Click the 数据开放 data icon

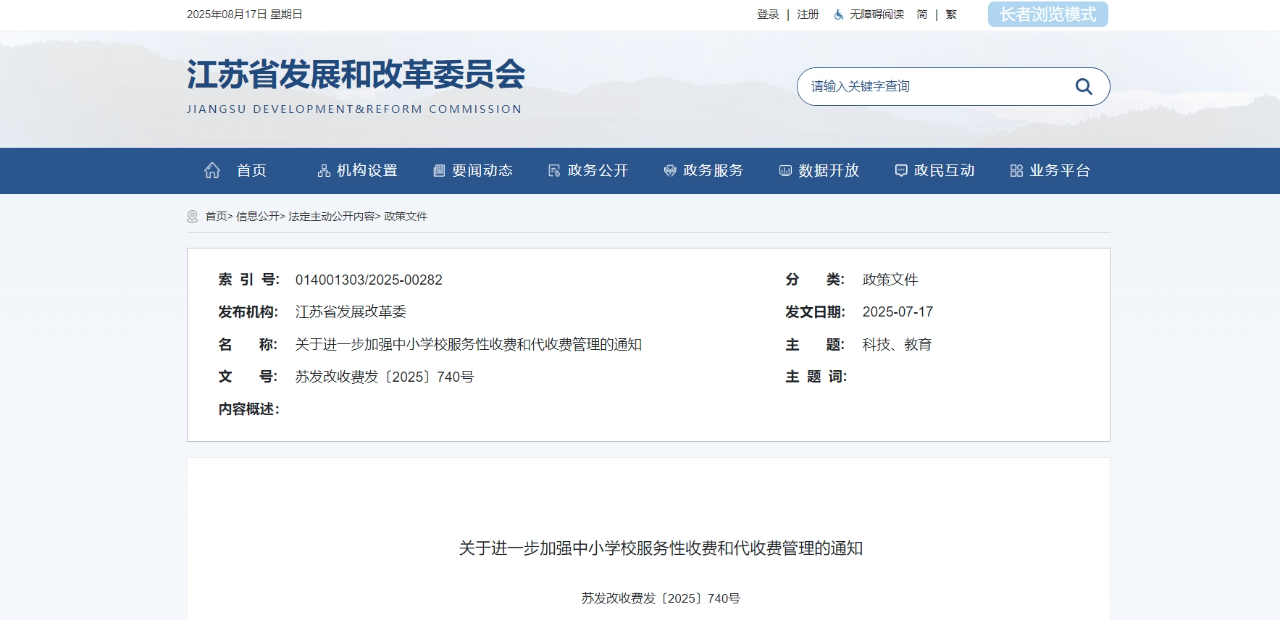pos(785,171)
